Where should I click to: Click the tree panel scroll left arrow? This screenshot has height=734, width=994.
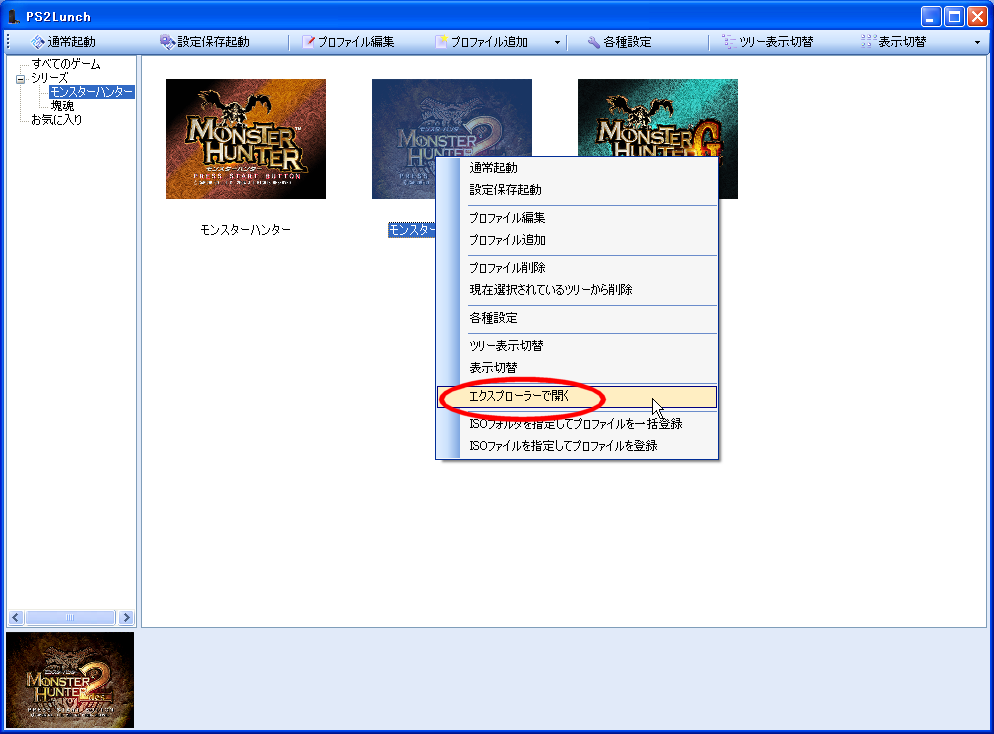pos(16,617)
